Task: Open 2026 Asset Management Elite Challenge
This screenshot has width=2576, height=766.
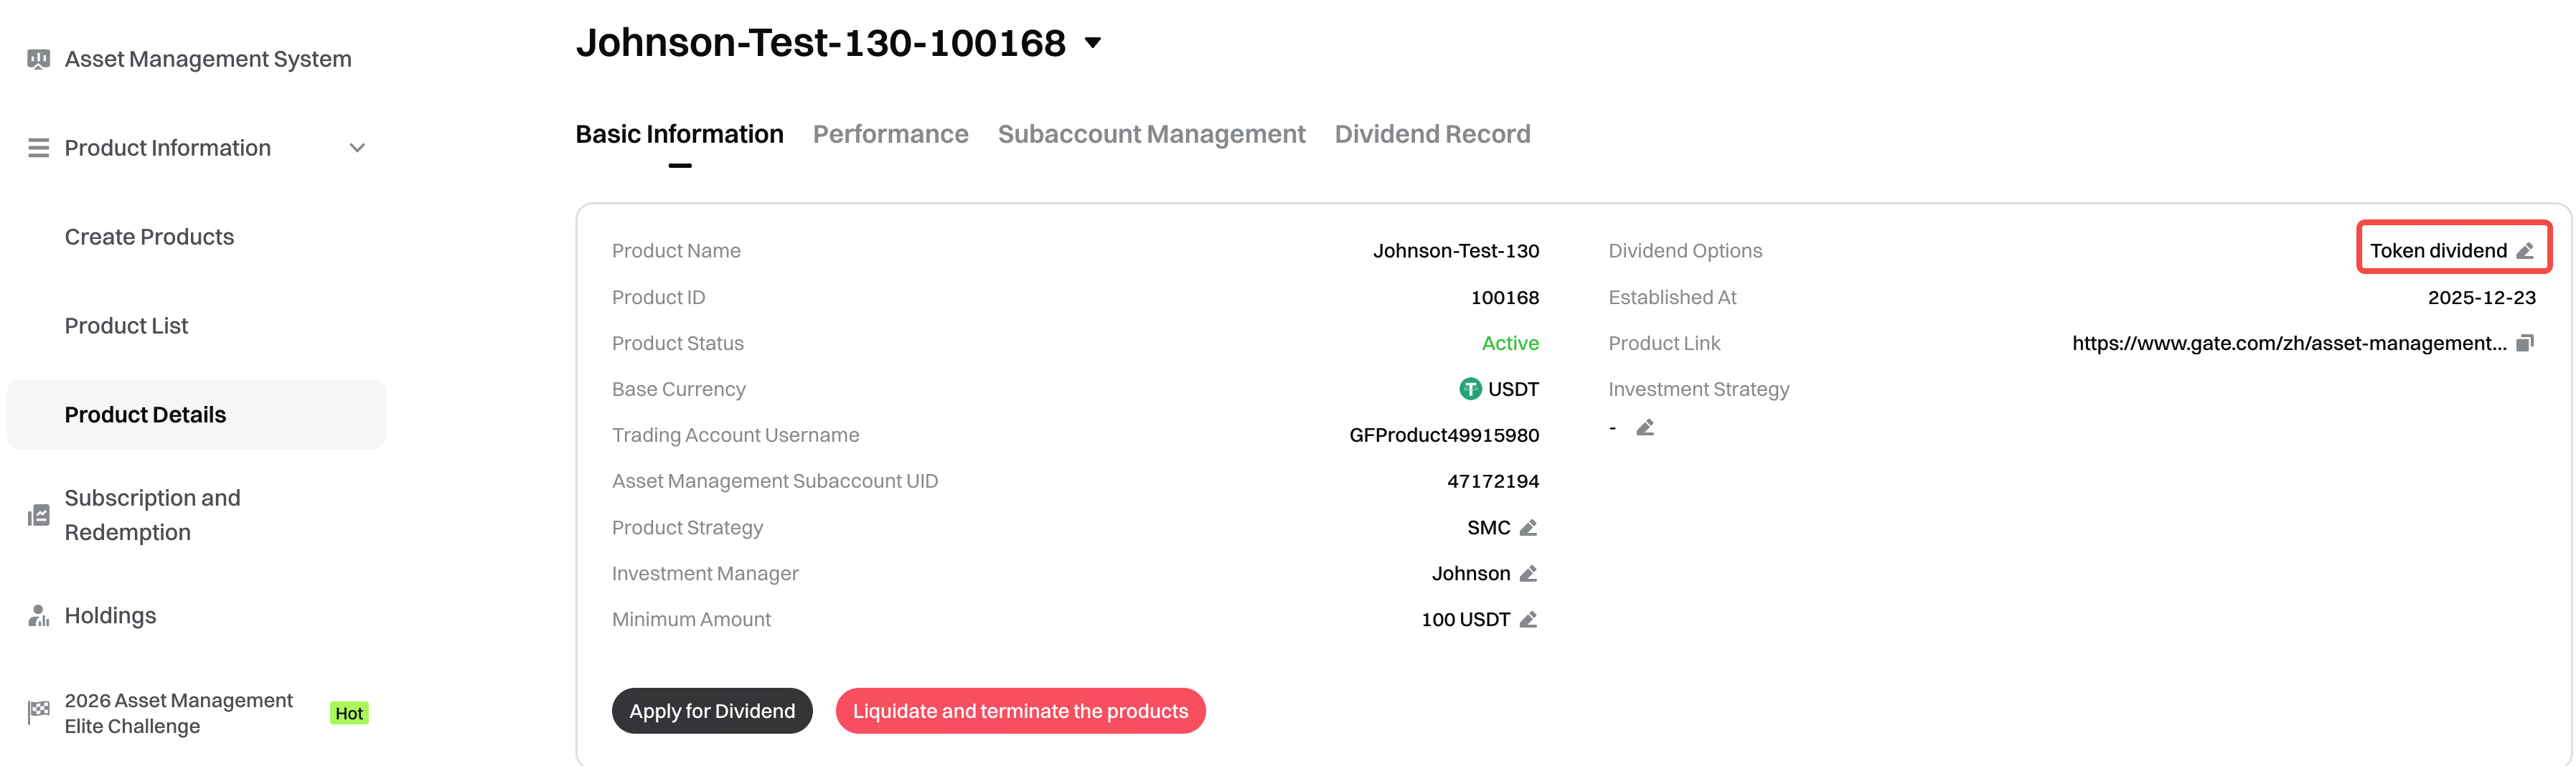Action: click(178, 713)
